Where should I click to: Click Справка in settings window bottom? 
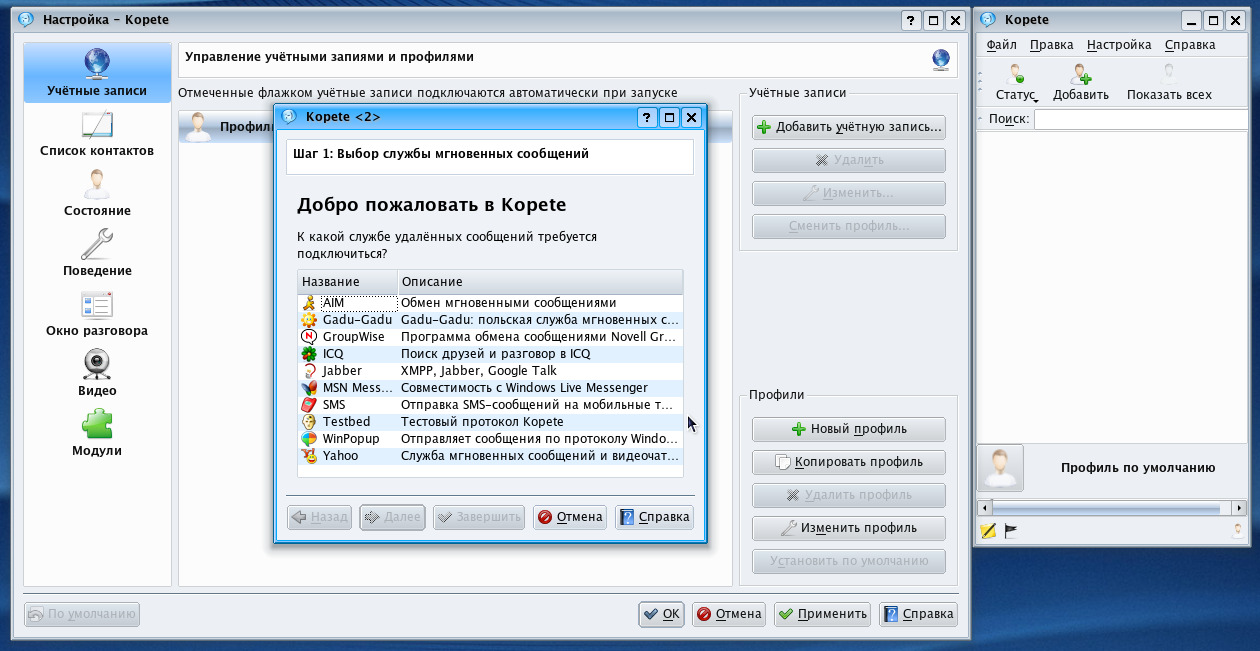(918, 614)
